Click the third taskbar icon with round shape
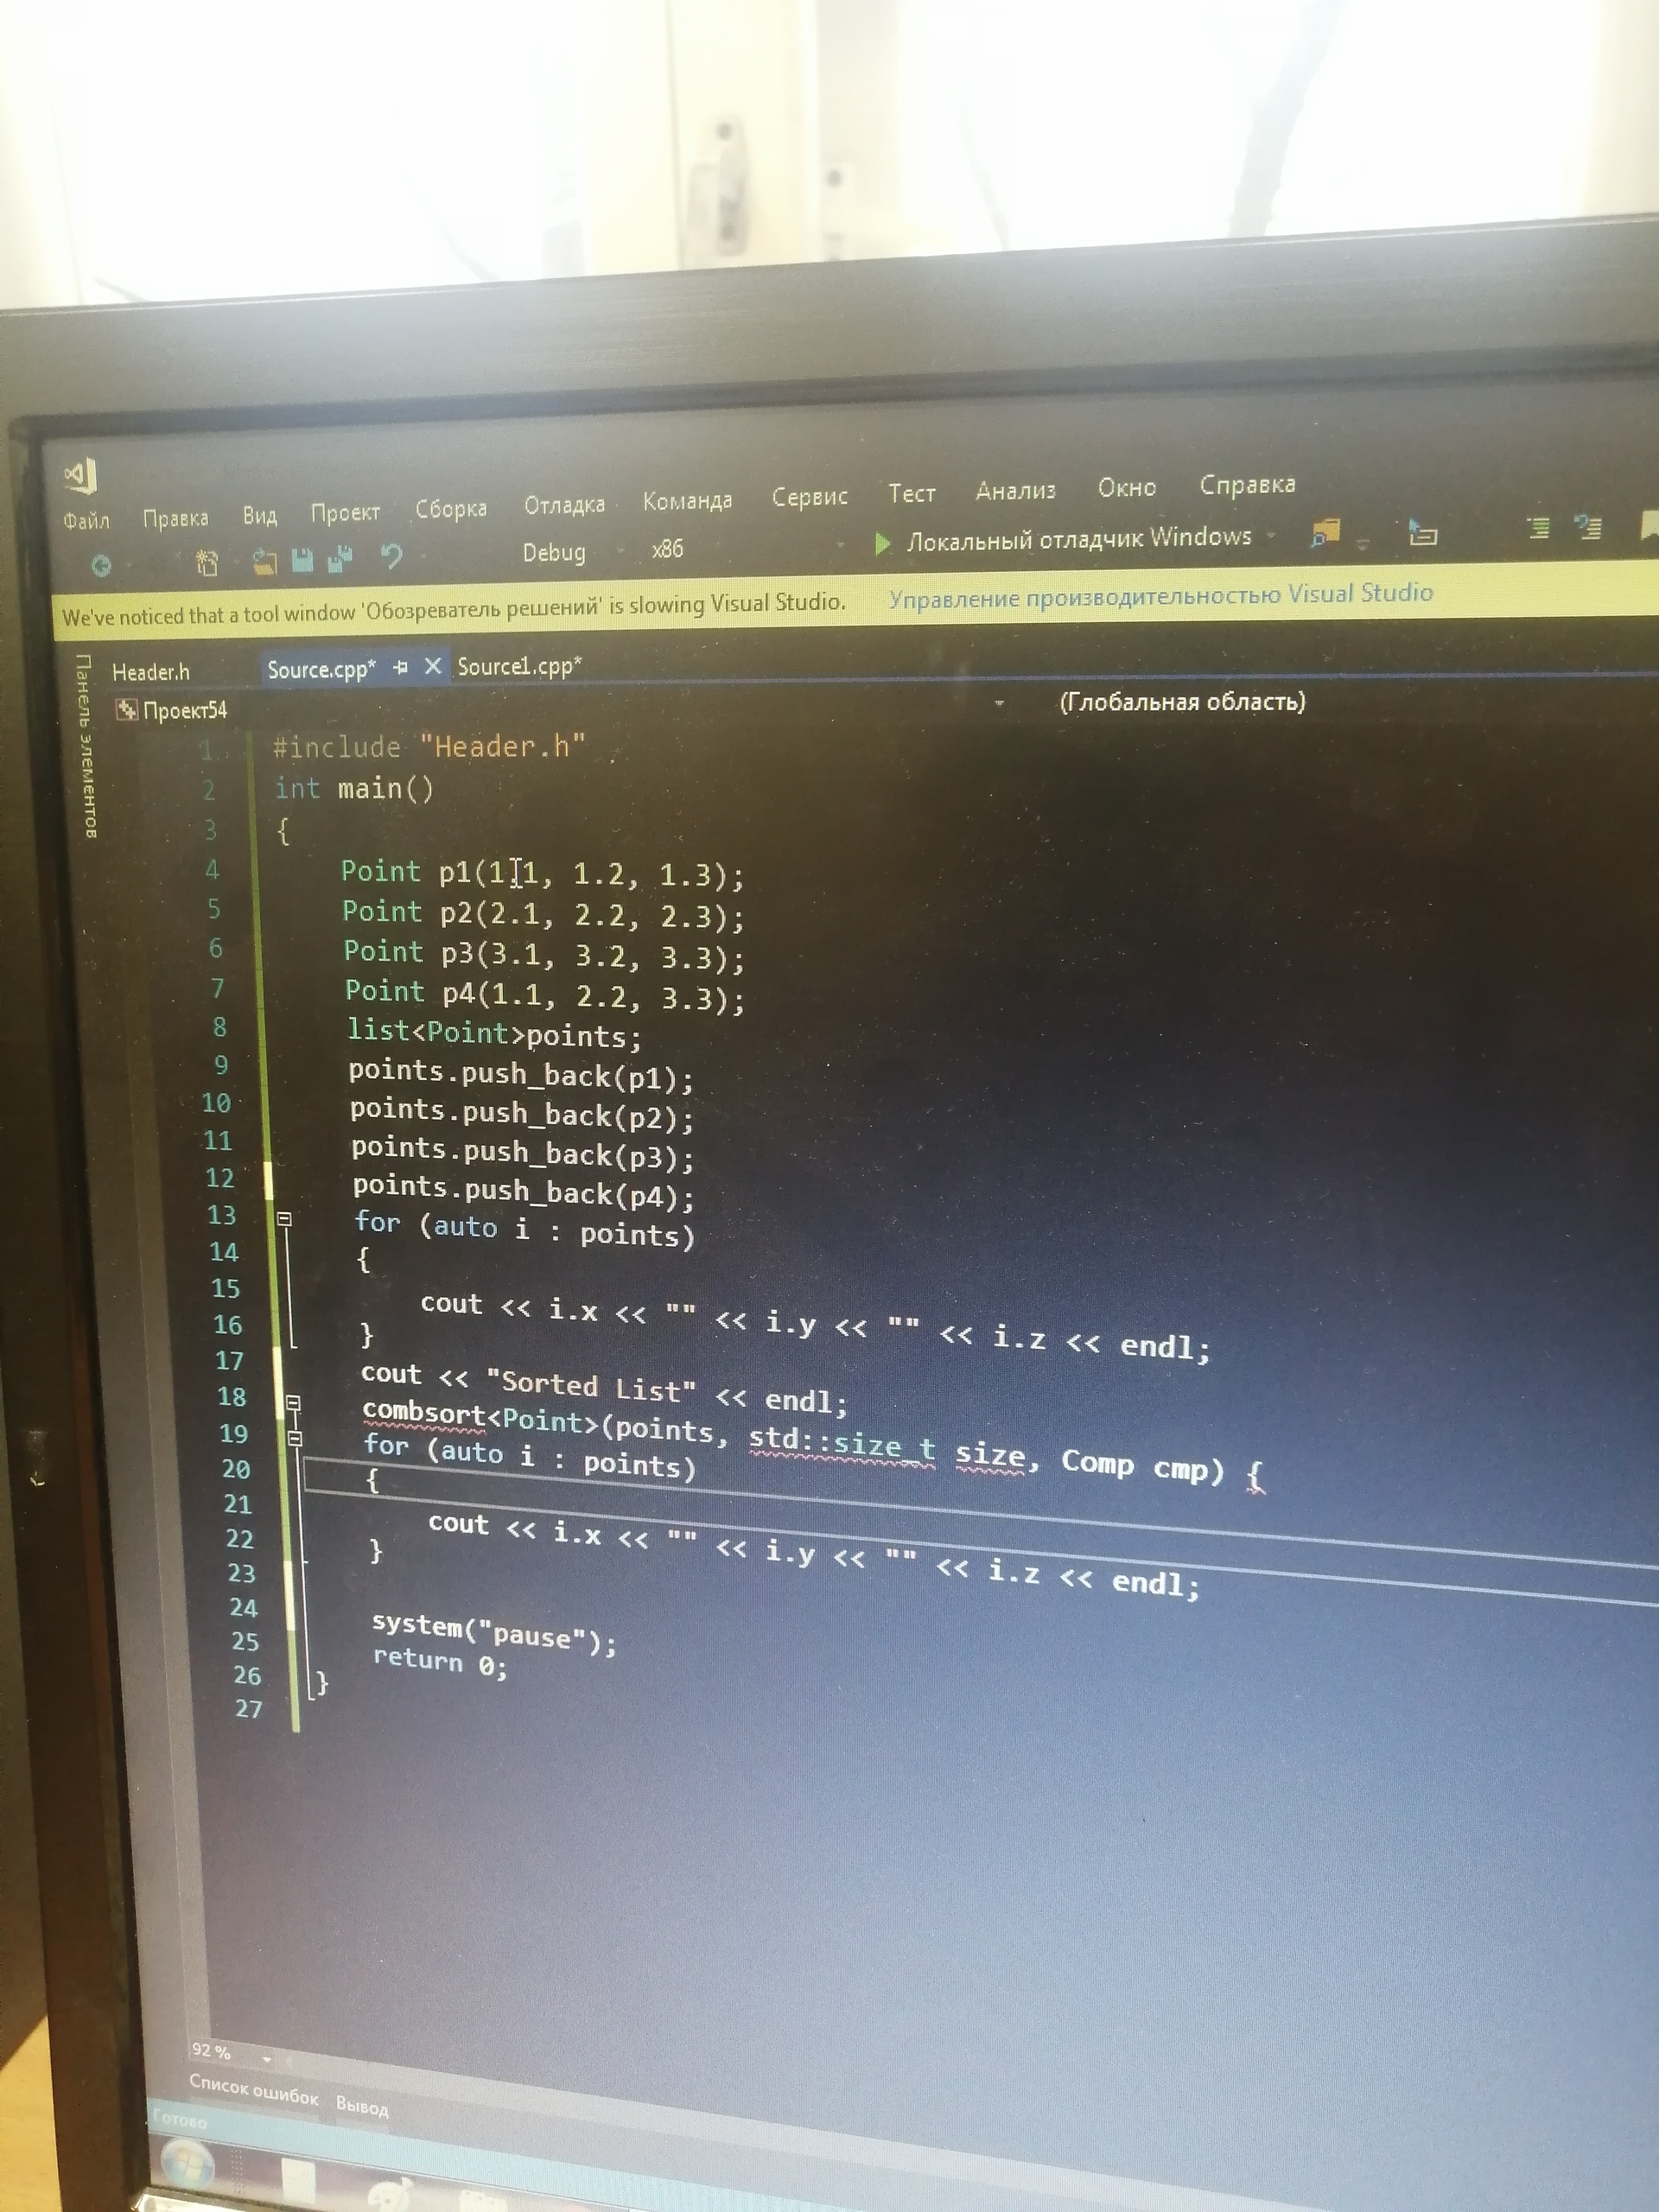1659x2212 pixels. (390, 2196)
